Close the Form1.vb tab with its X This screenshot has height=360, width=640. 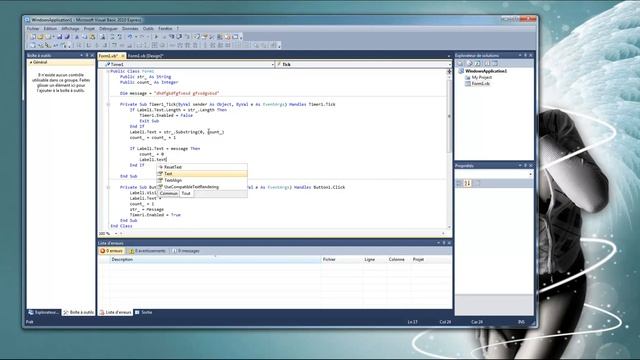(123, 56)
